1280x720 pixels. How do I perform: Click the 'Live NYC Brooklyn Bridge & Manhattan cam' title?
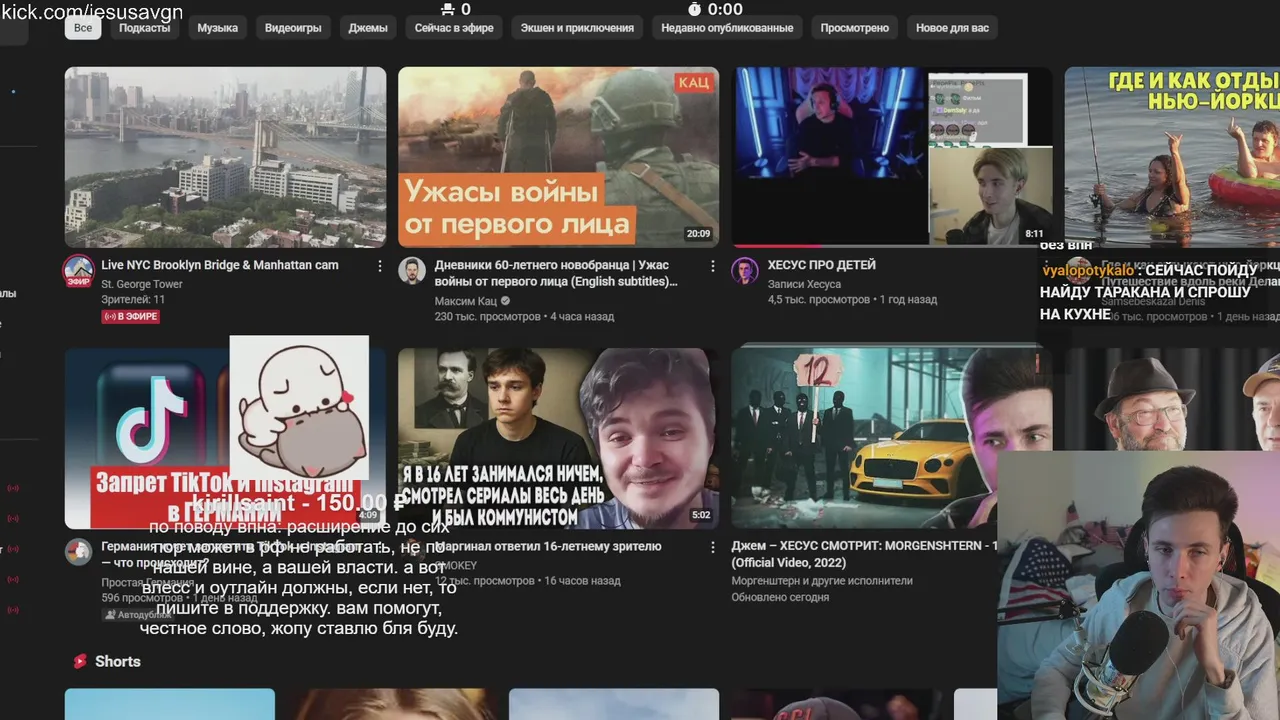tap(220, 265)
